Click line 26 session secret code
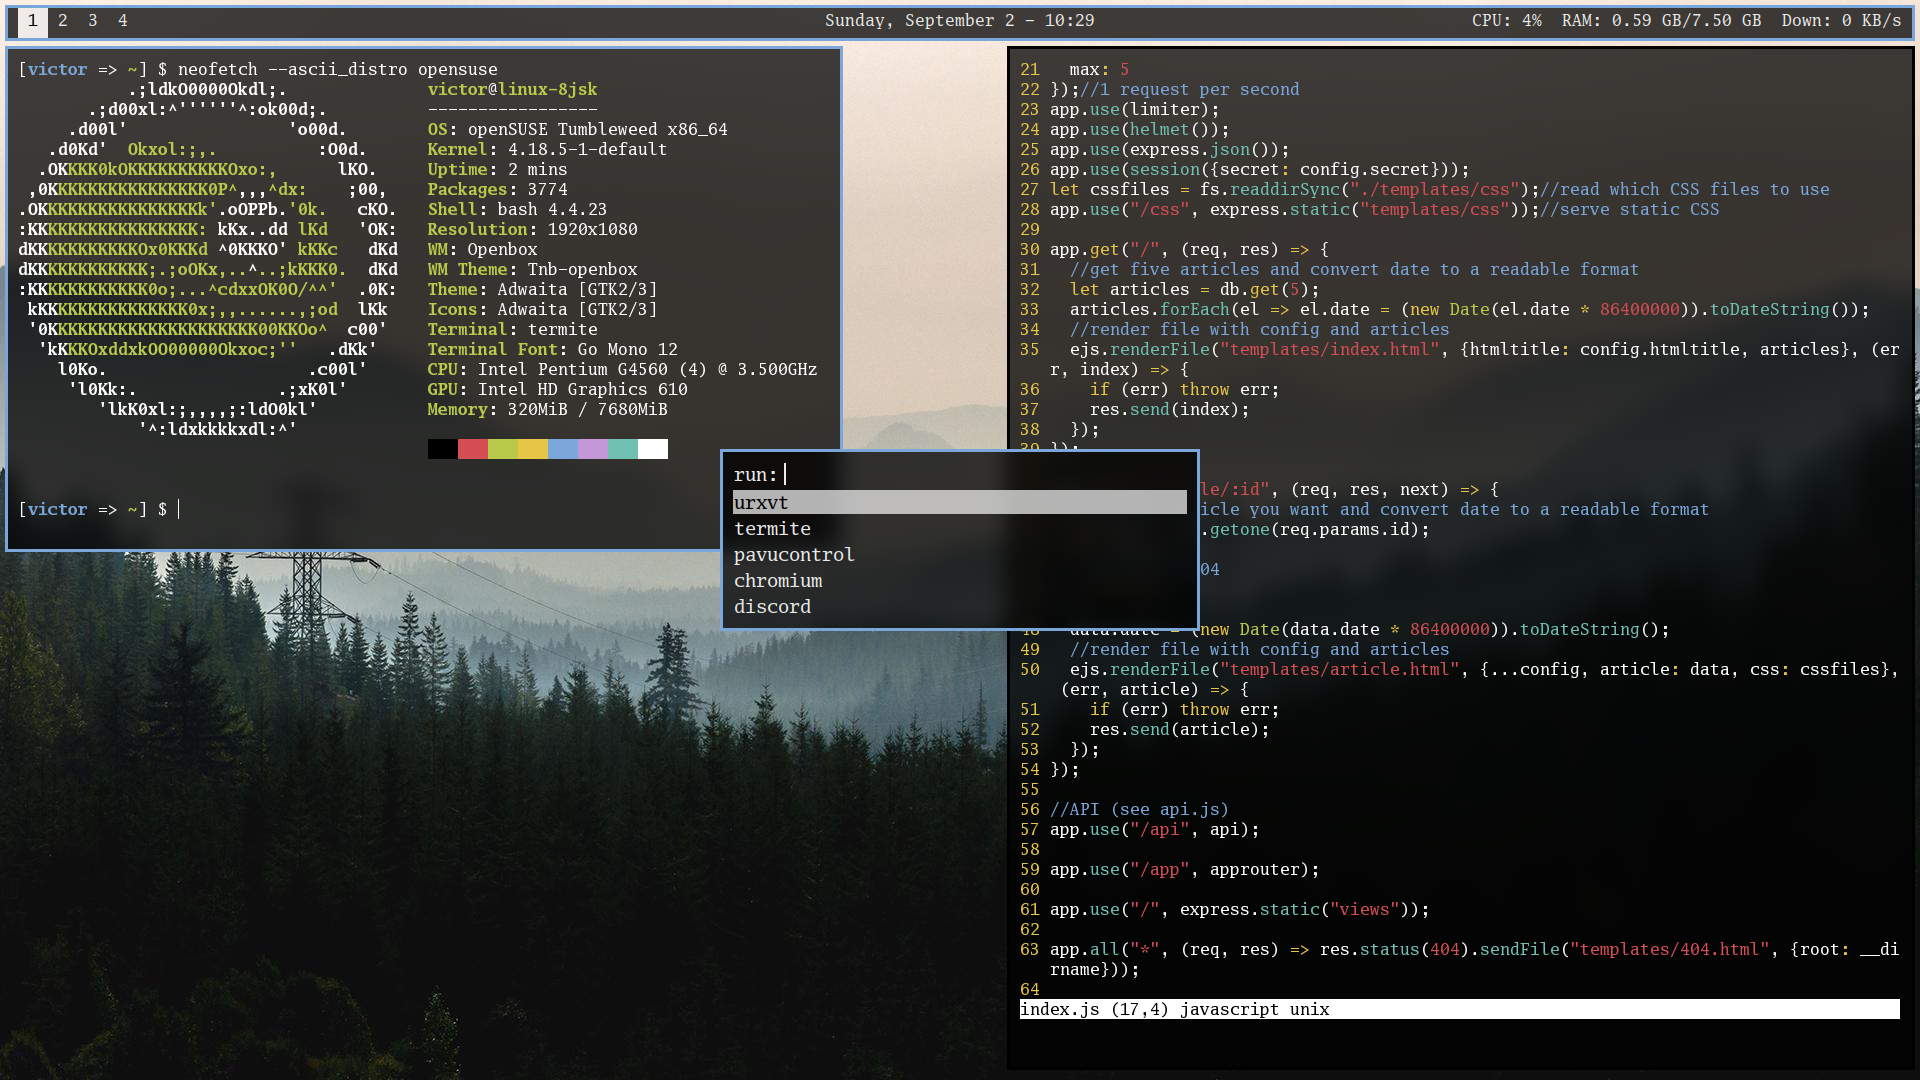This screenshot has height=1080, width=1920. tap(1260, 170)
